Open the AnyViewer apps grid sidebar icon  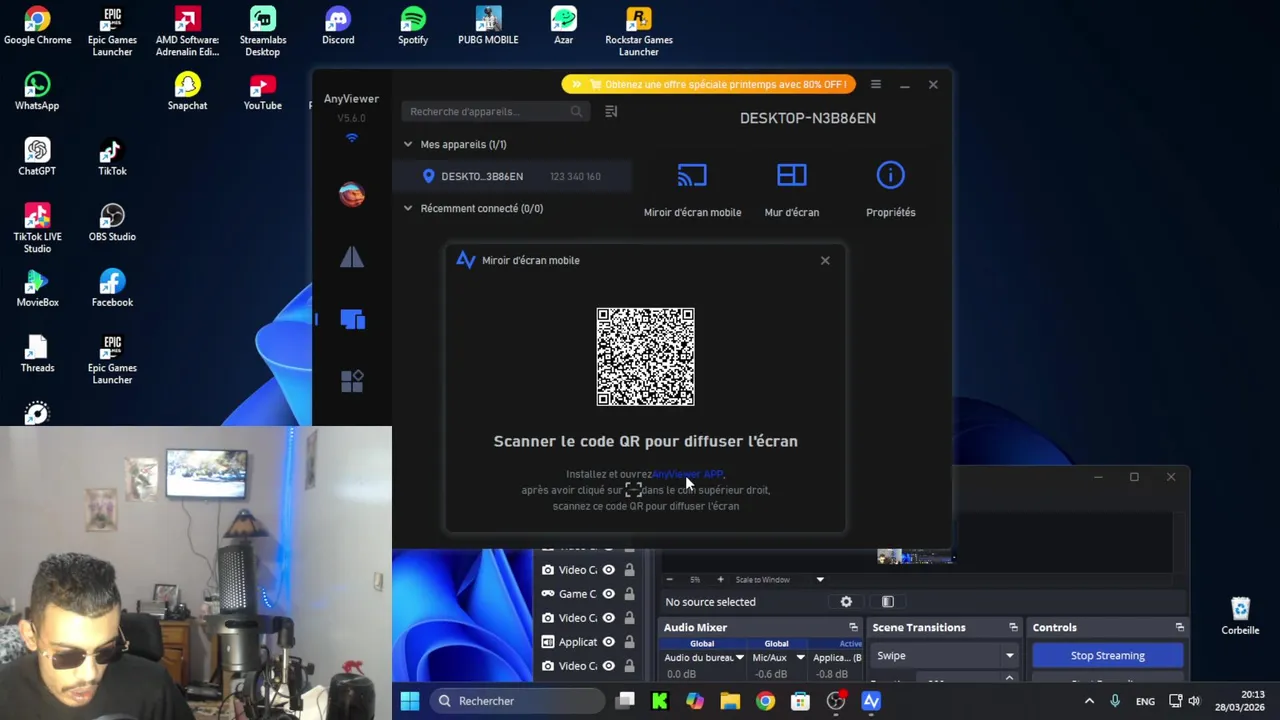[352, 381]
